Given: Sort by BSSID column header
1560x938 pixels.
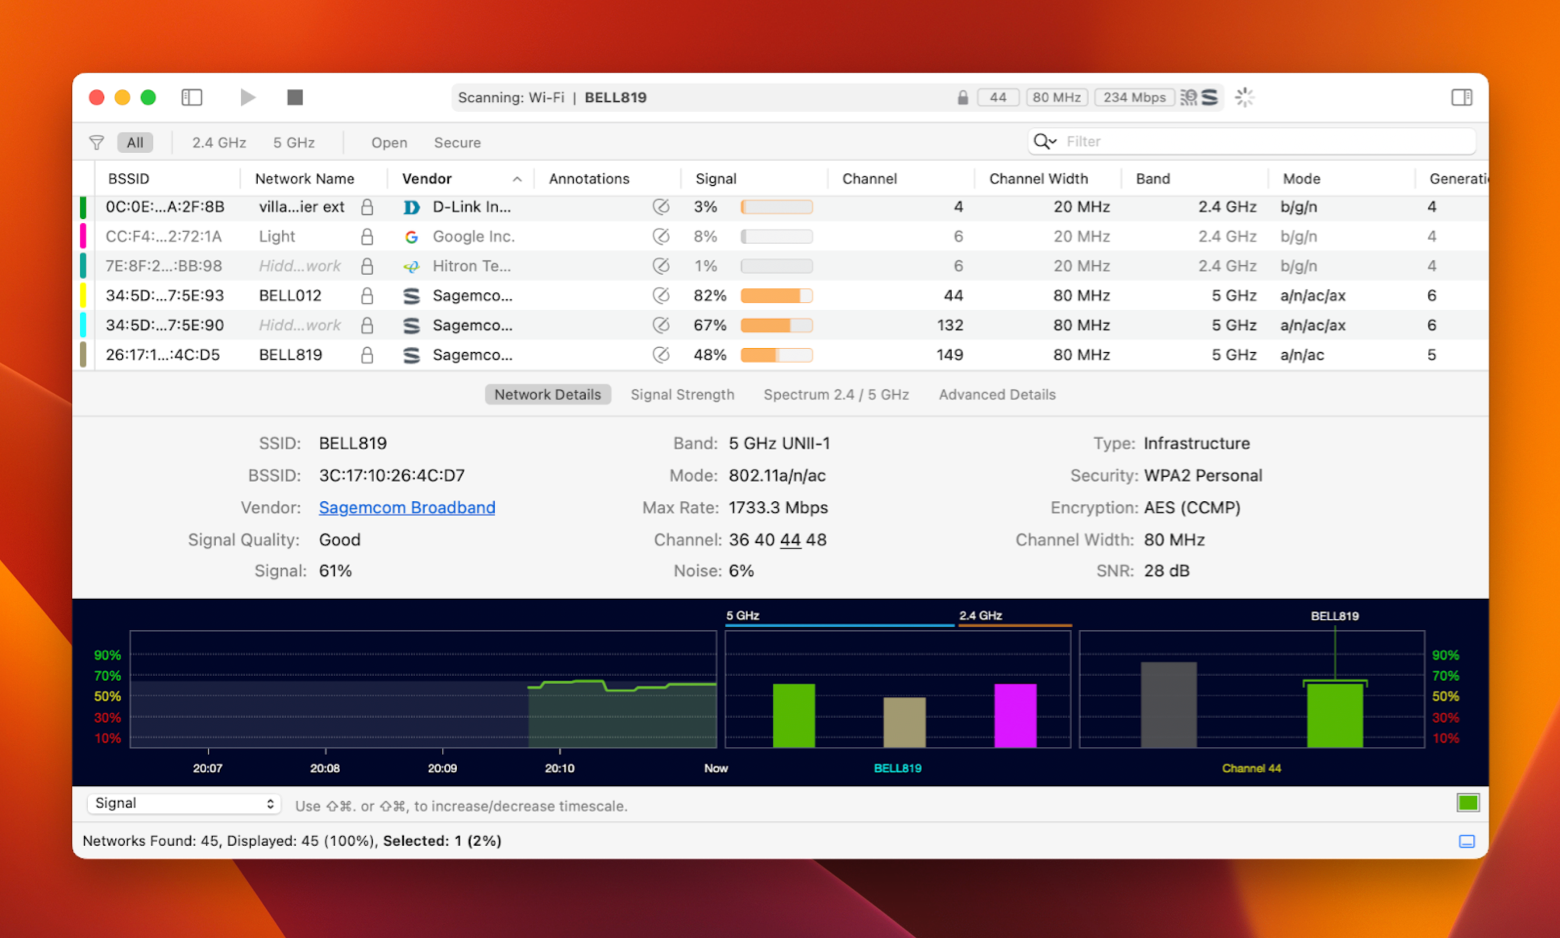Looking at the screenshot, I should tap(128, 179).
